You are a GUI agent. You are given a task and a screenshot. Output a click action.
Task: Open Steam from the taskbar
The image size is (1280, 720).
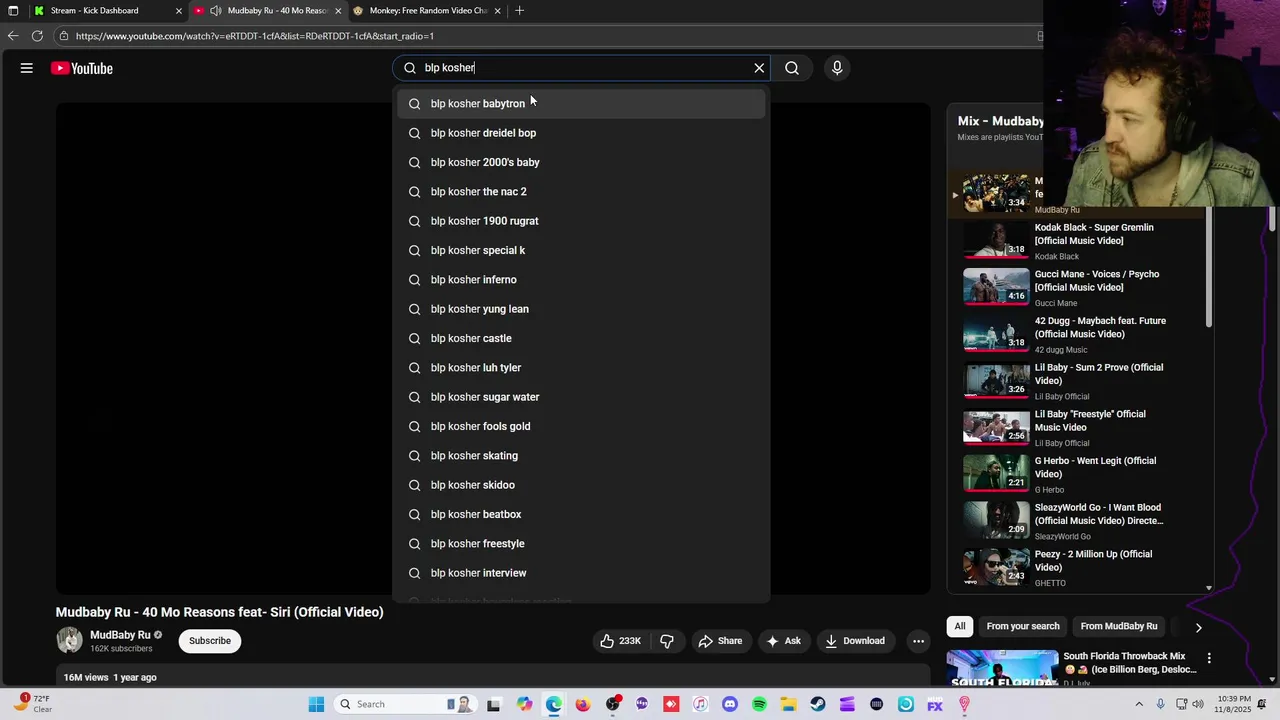click(x=818, y=704)
